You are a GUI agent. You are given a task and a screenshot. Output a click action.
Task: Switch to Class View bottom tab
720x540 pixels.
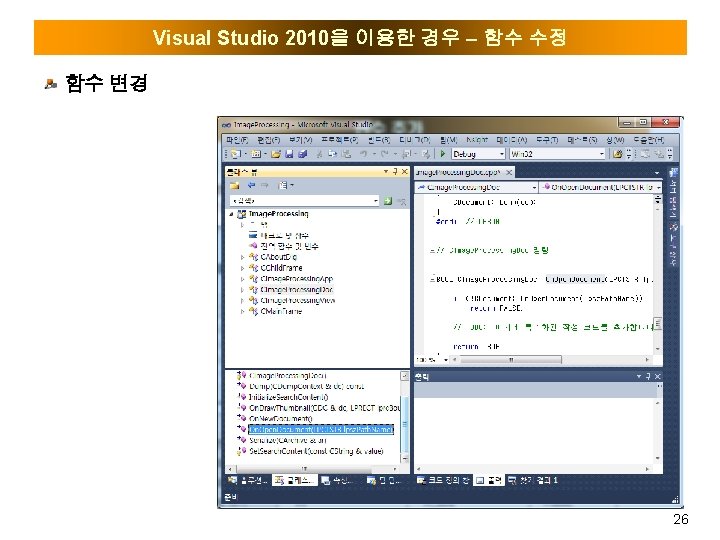tap(294, 481)
